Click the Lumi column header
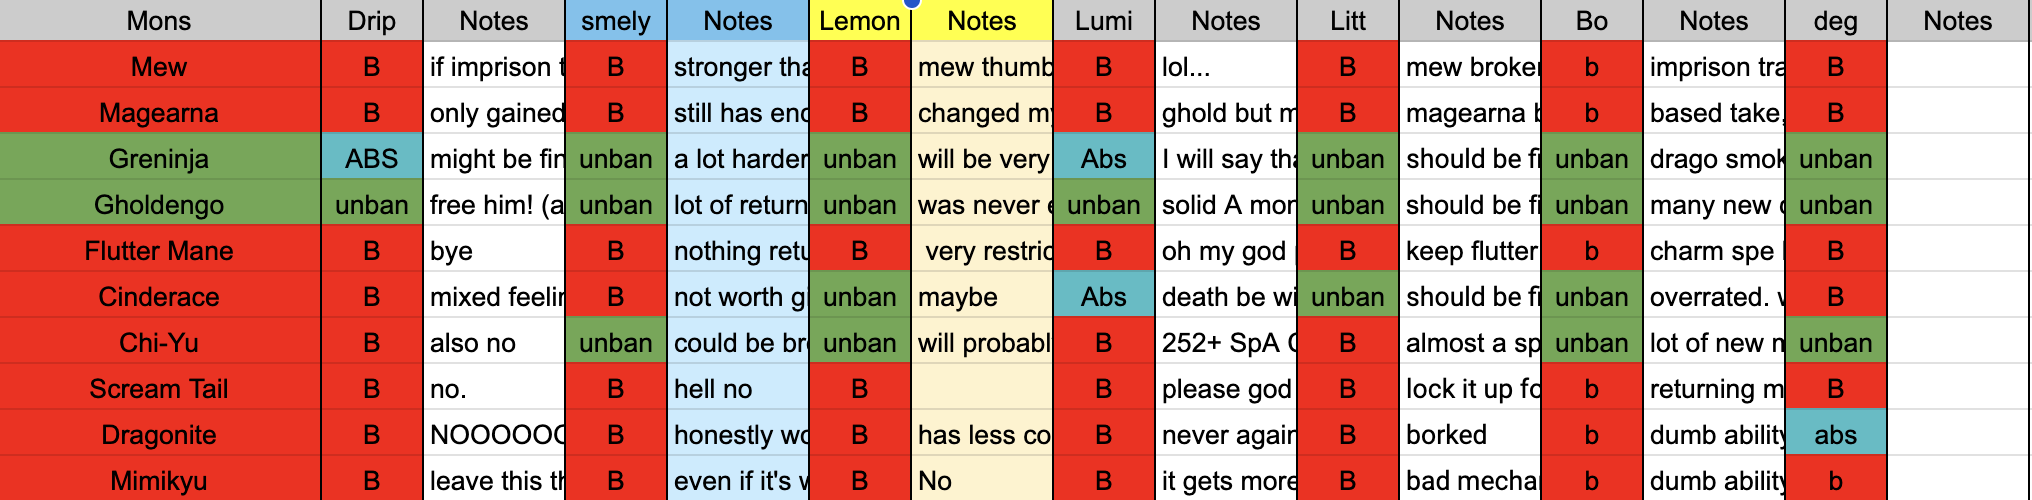This screenshot has height=500, width=2032. tap(1104, 20)
